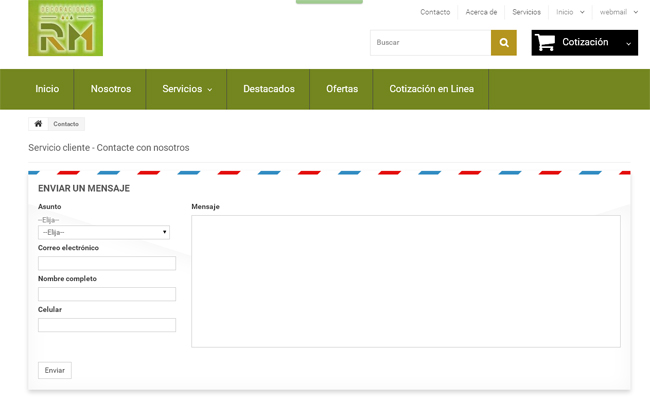Image resolution: width=650 pixels, height=400 pixels.
Task: Click the Buscar search field
Action: pos(430,43)
